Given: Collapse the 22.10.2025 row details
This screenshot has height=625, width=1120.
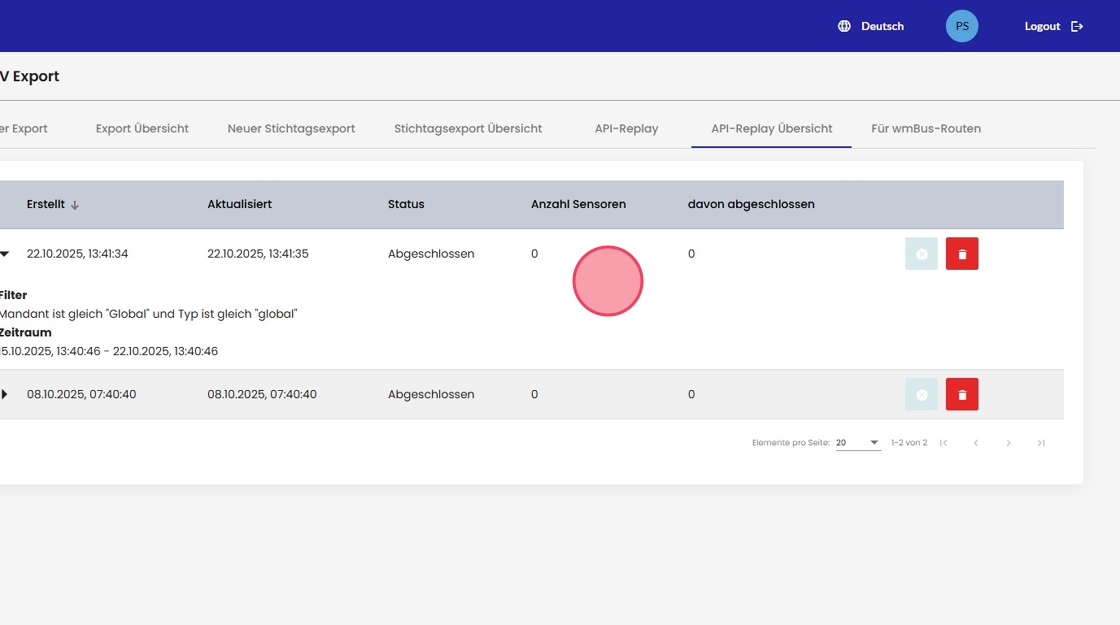Looking at the screenshot, I should 5,254.
